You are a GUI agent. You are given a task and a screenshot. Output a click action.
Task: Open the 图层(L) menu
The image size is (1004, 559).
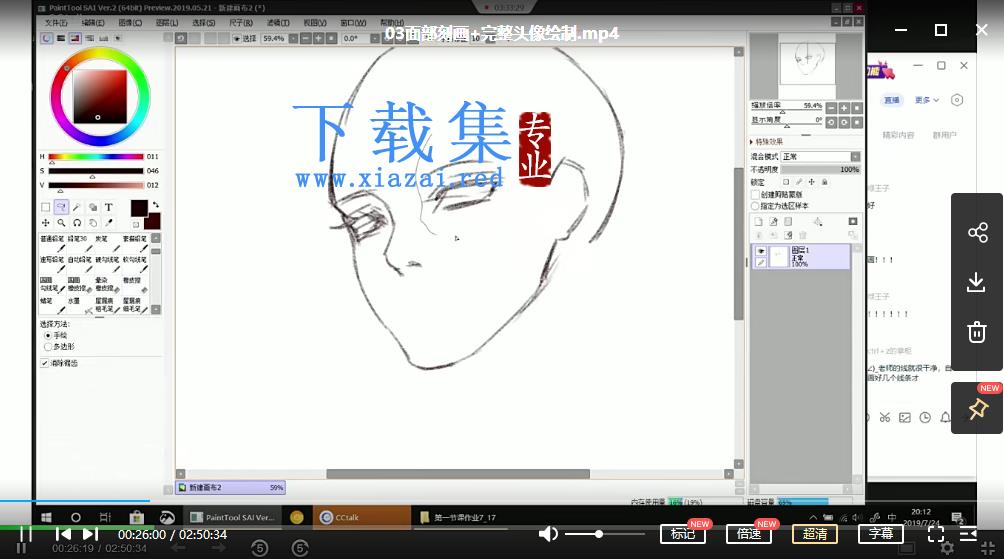(167, 22)
